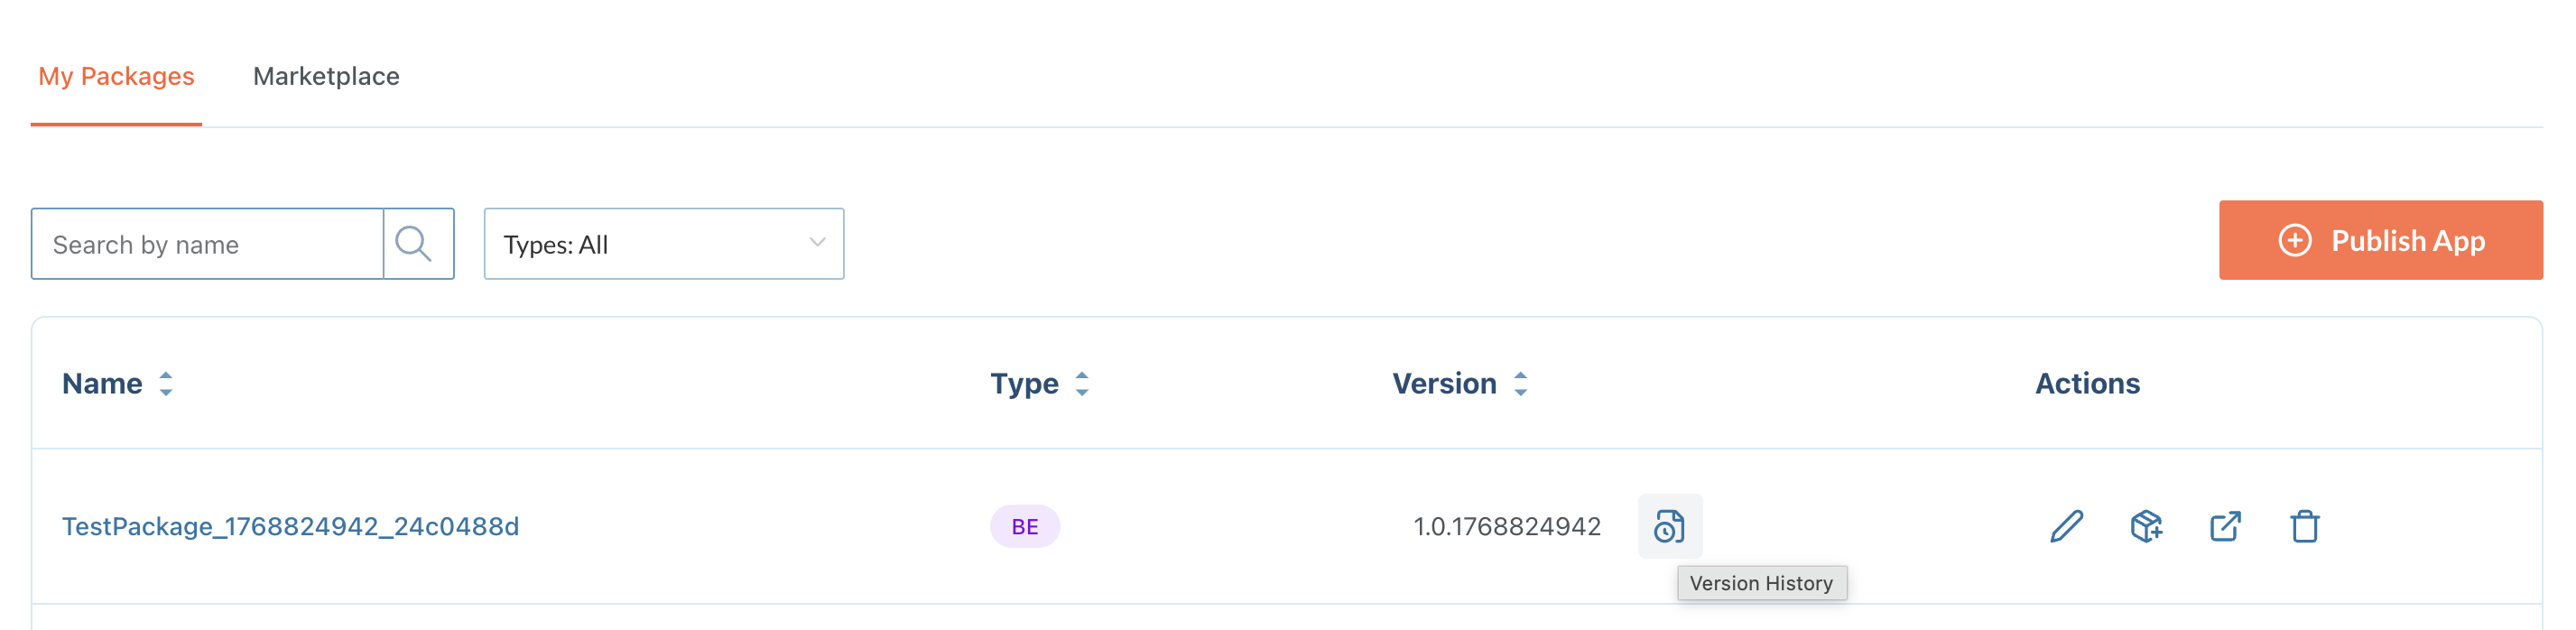Image resolution: width=2576 pixels, height=630 pixels.
Task: Click the purple BE type badge
Action: (x=1024, y=526)
